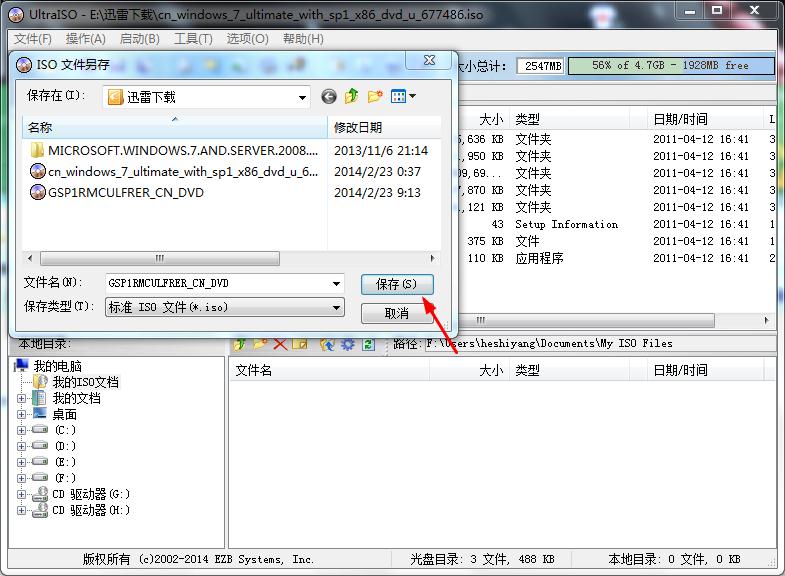Sort local files by 文件名 column
The width and height of the screenshot is (785, 576).
[x=329, y=370]
